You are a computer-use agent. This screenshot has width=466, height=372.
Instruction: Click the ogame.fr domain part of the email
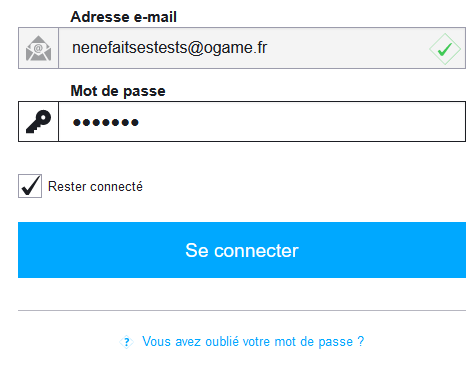(235, 48)
